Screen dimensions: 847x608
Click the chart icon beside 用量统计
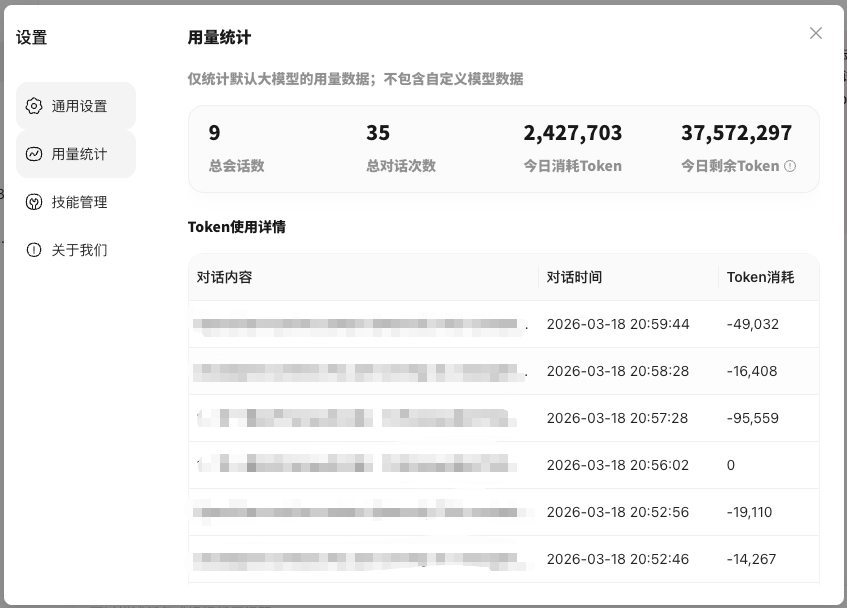coord(33,154)
